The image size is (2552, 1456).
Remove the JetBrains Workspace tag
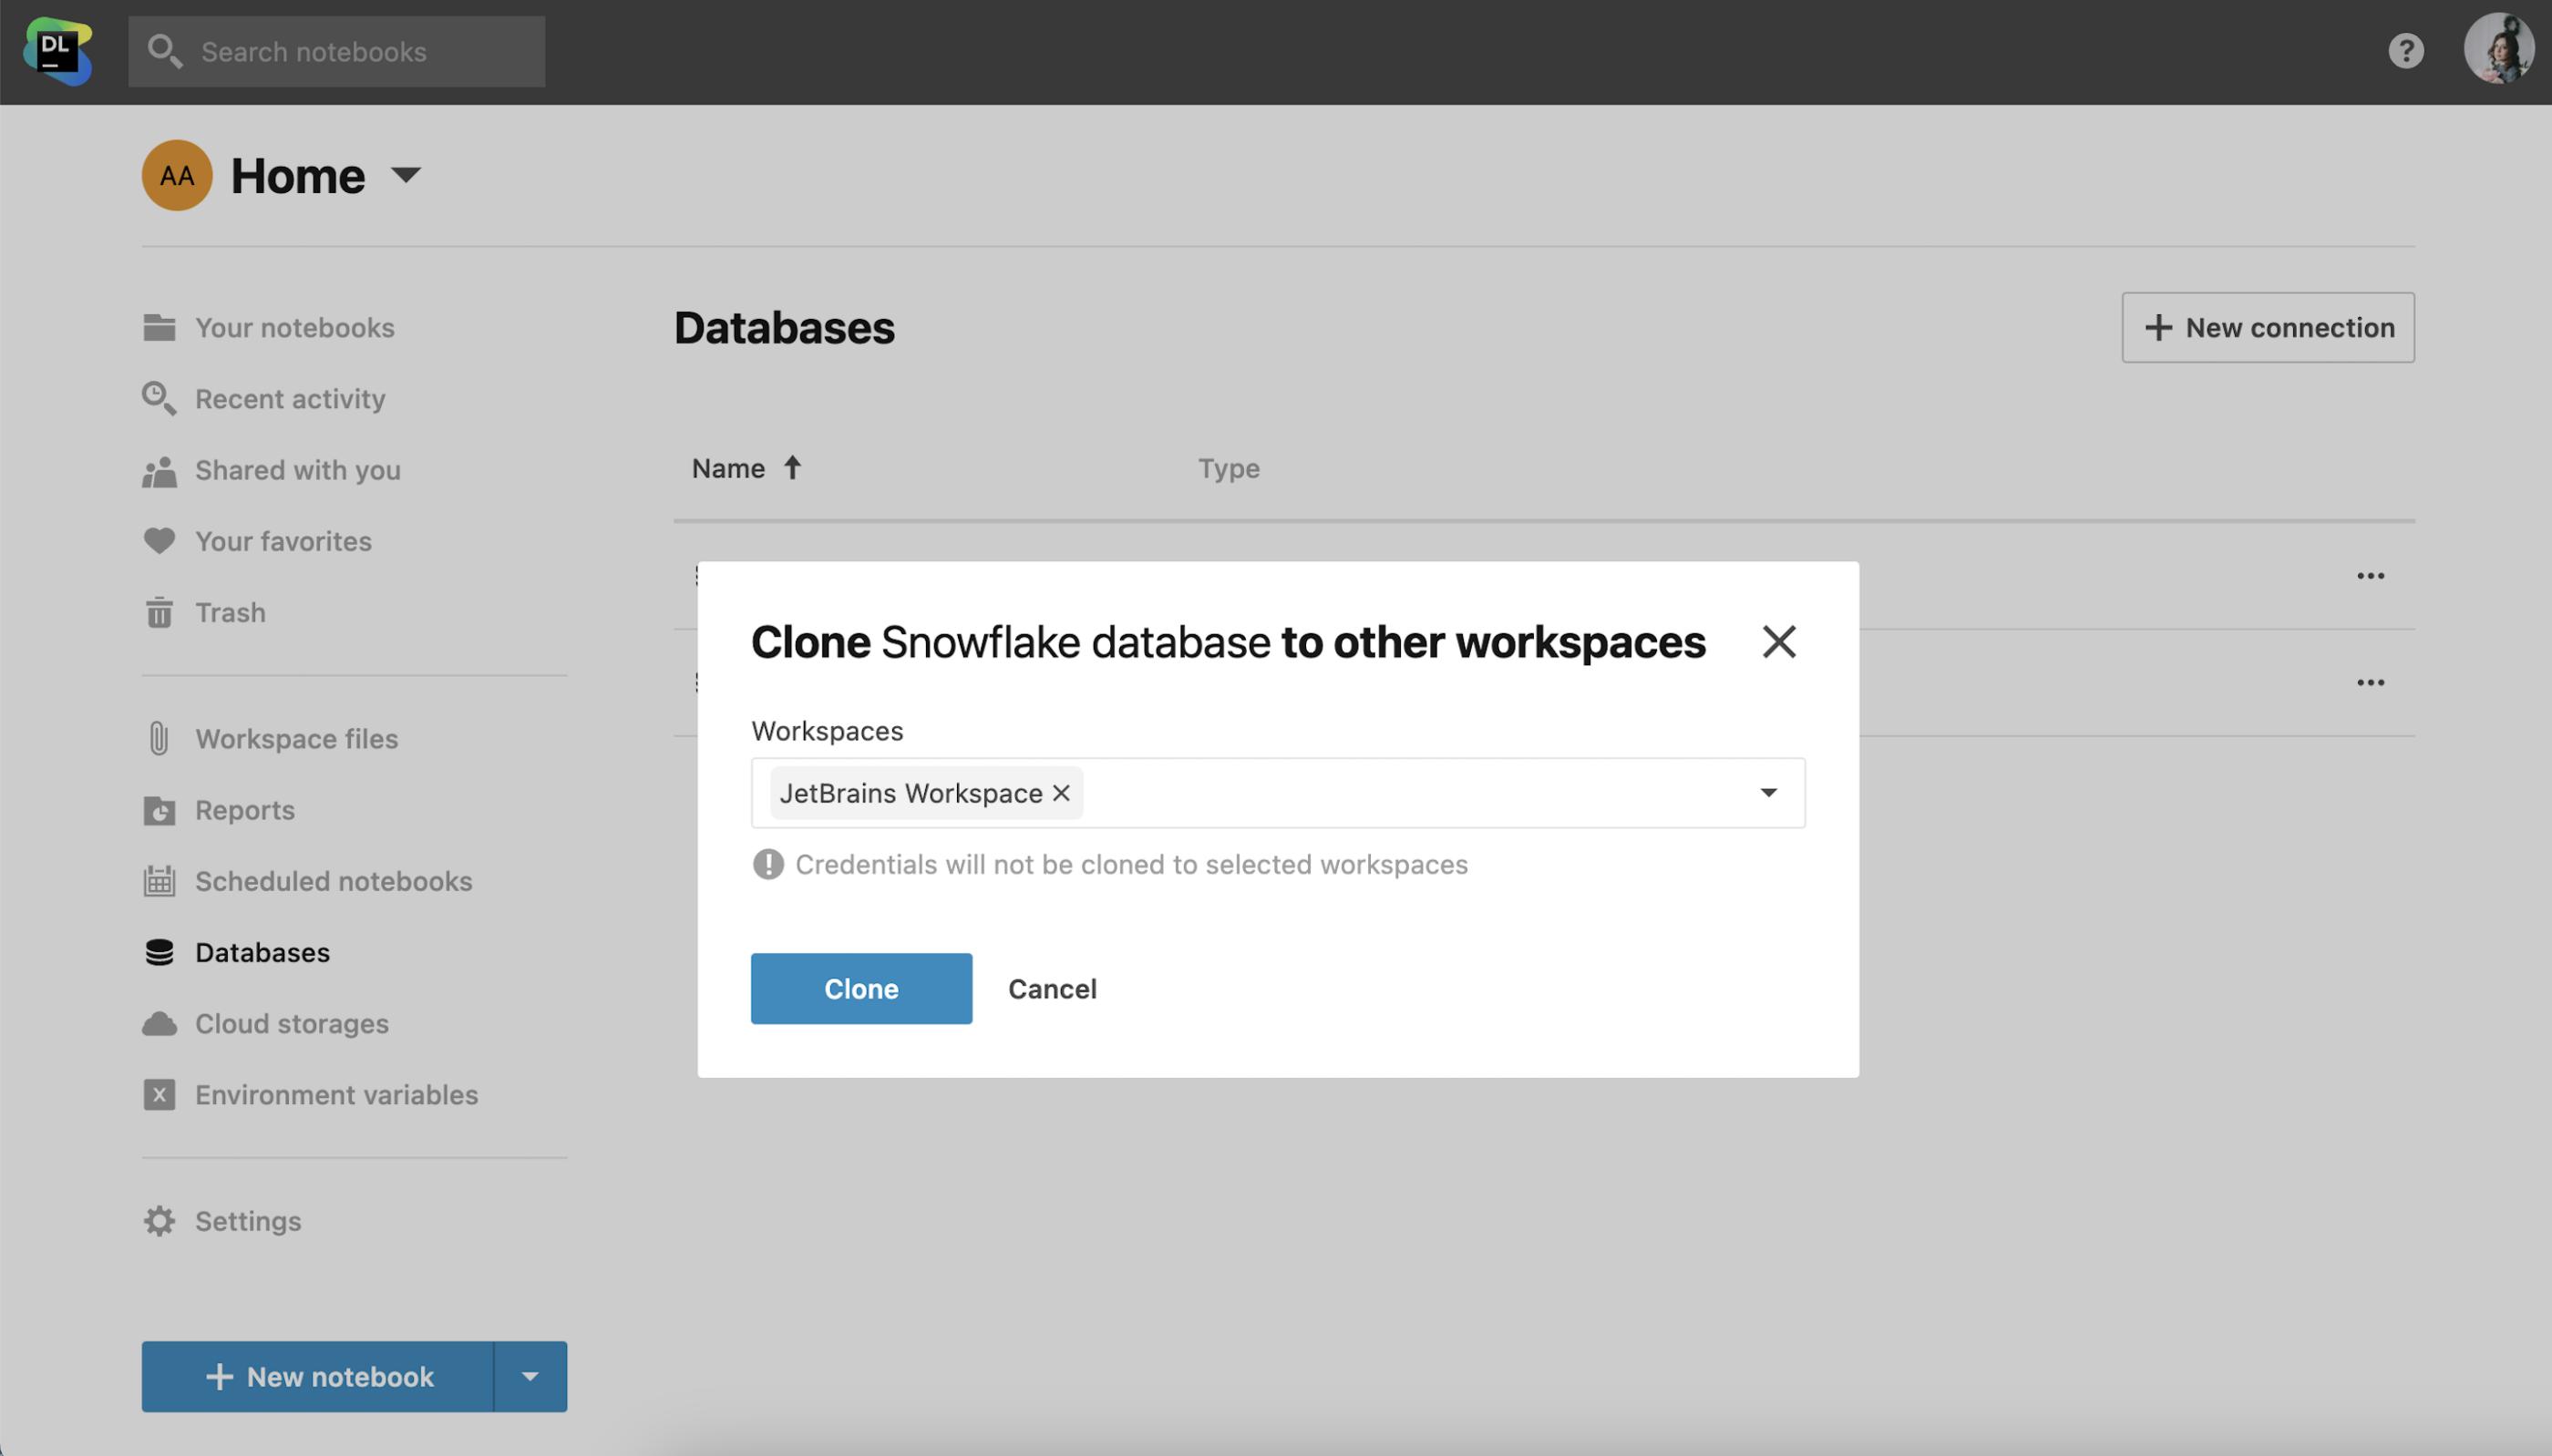[x=1061, y=793]
